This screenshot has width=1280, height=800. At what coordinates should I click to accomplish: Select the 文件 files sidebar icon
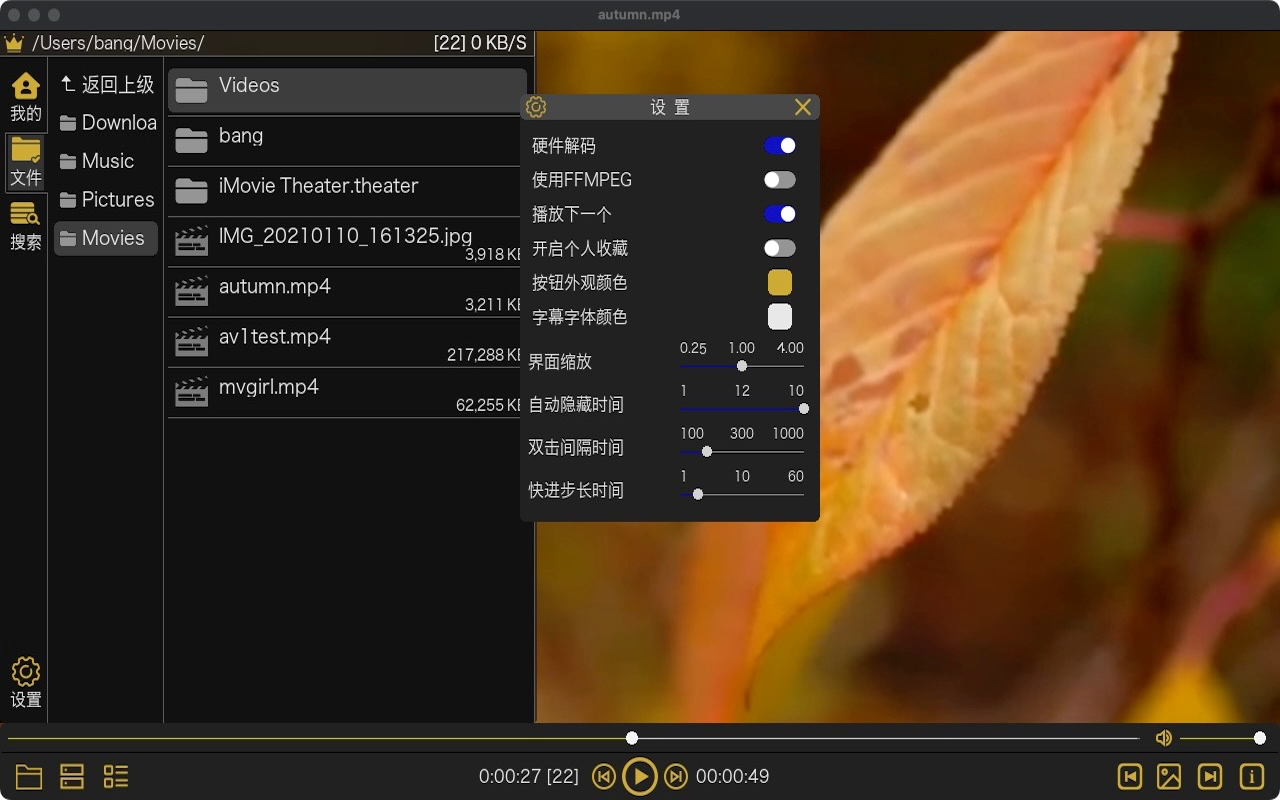[25, 162]
